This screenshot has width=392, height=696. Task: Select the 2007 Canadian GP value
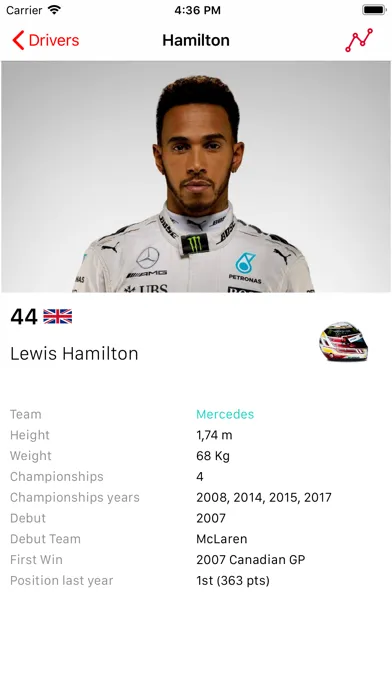[x=251, y=560]
